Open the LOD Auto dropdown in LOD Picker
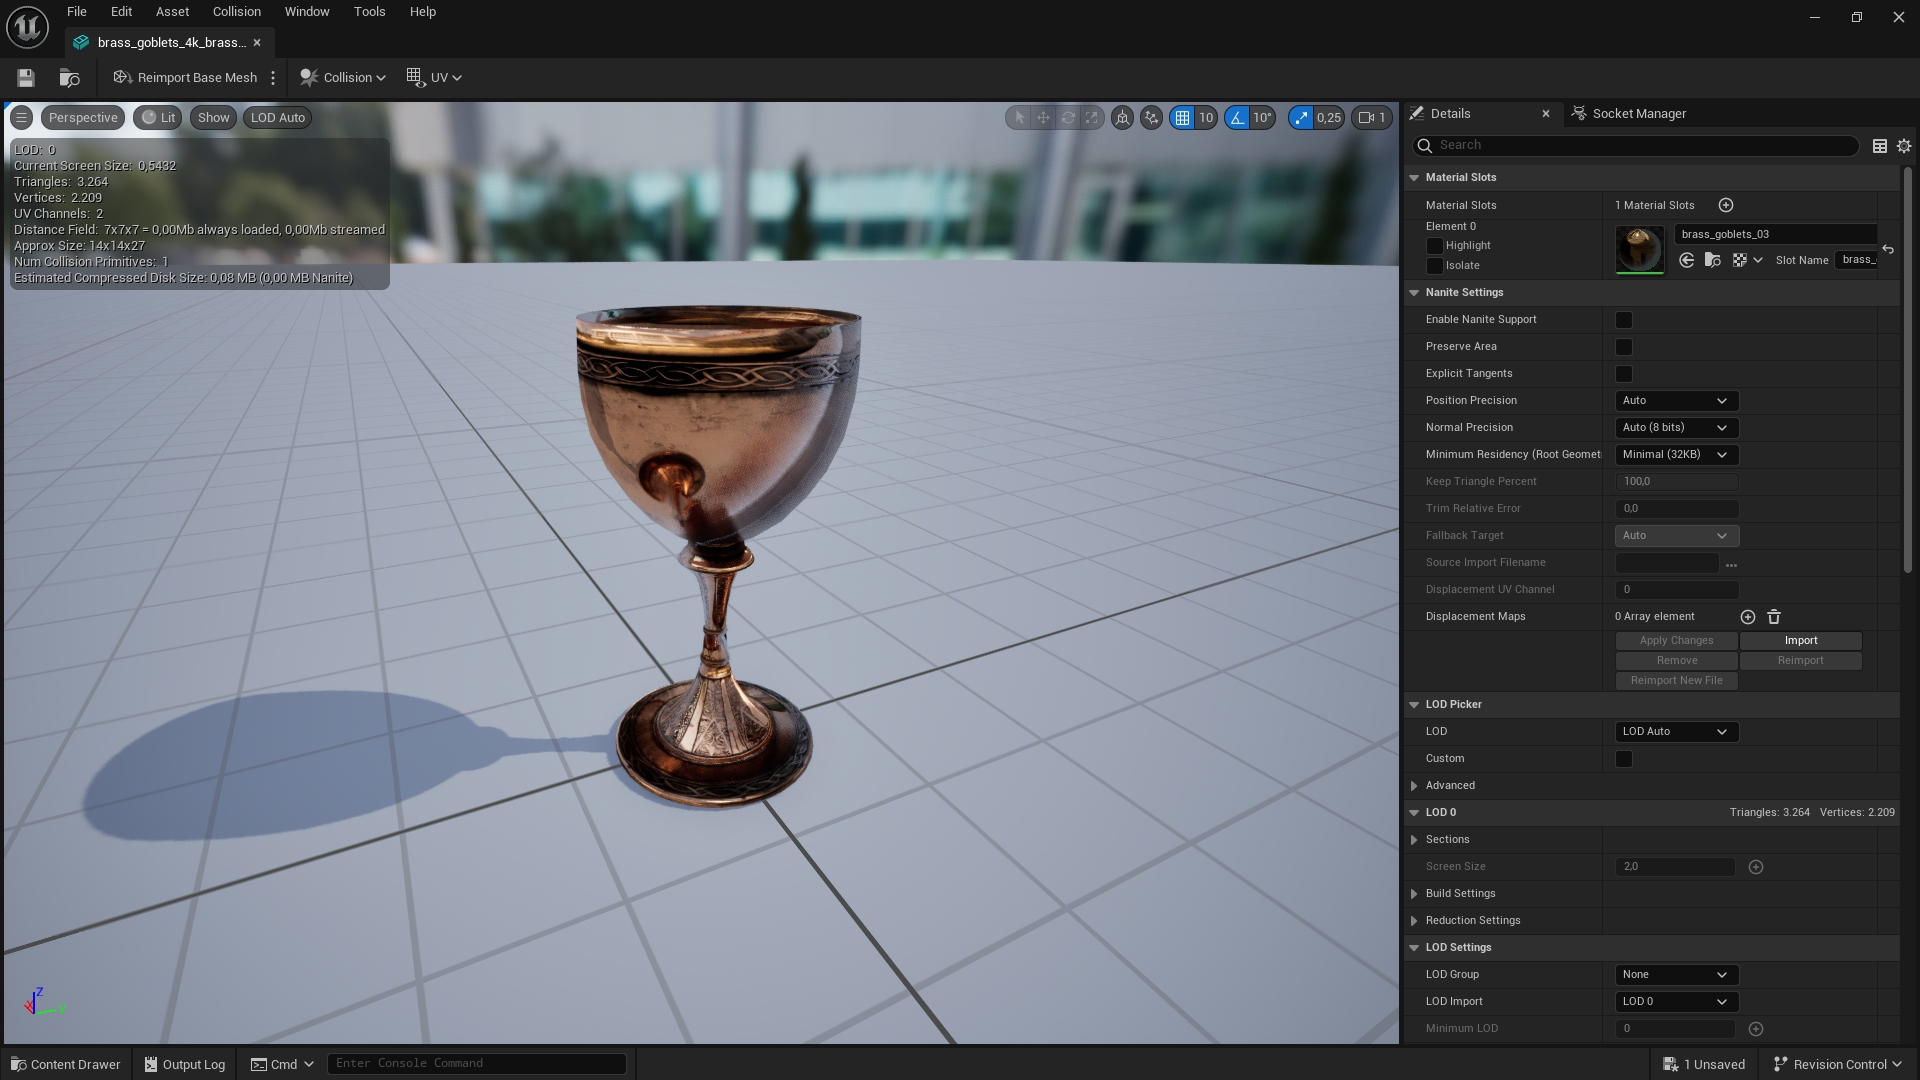Image resolution: width=1920 pixels, height=1080 pixels. (1677, 732)
